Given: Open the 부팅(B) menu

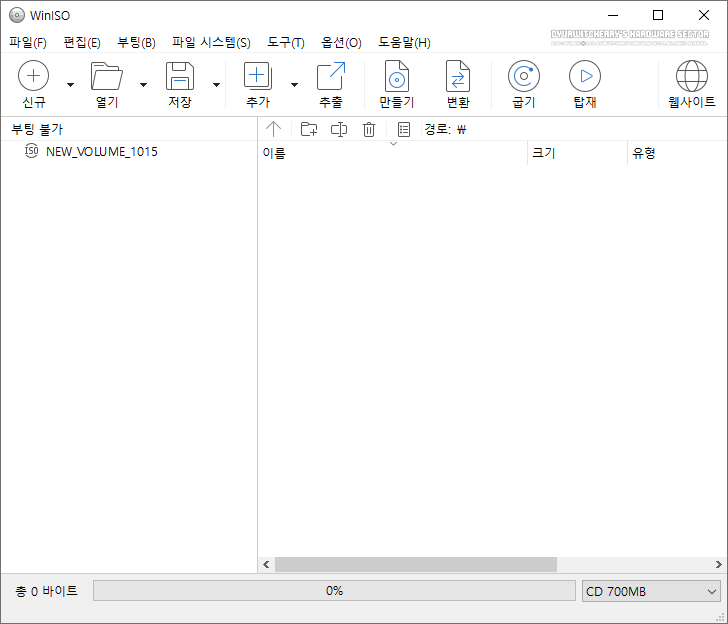Looking at the screenshot, I should pyautogui.click(x=136, y=43).
